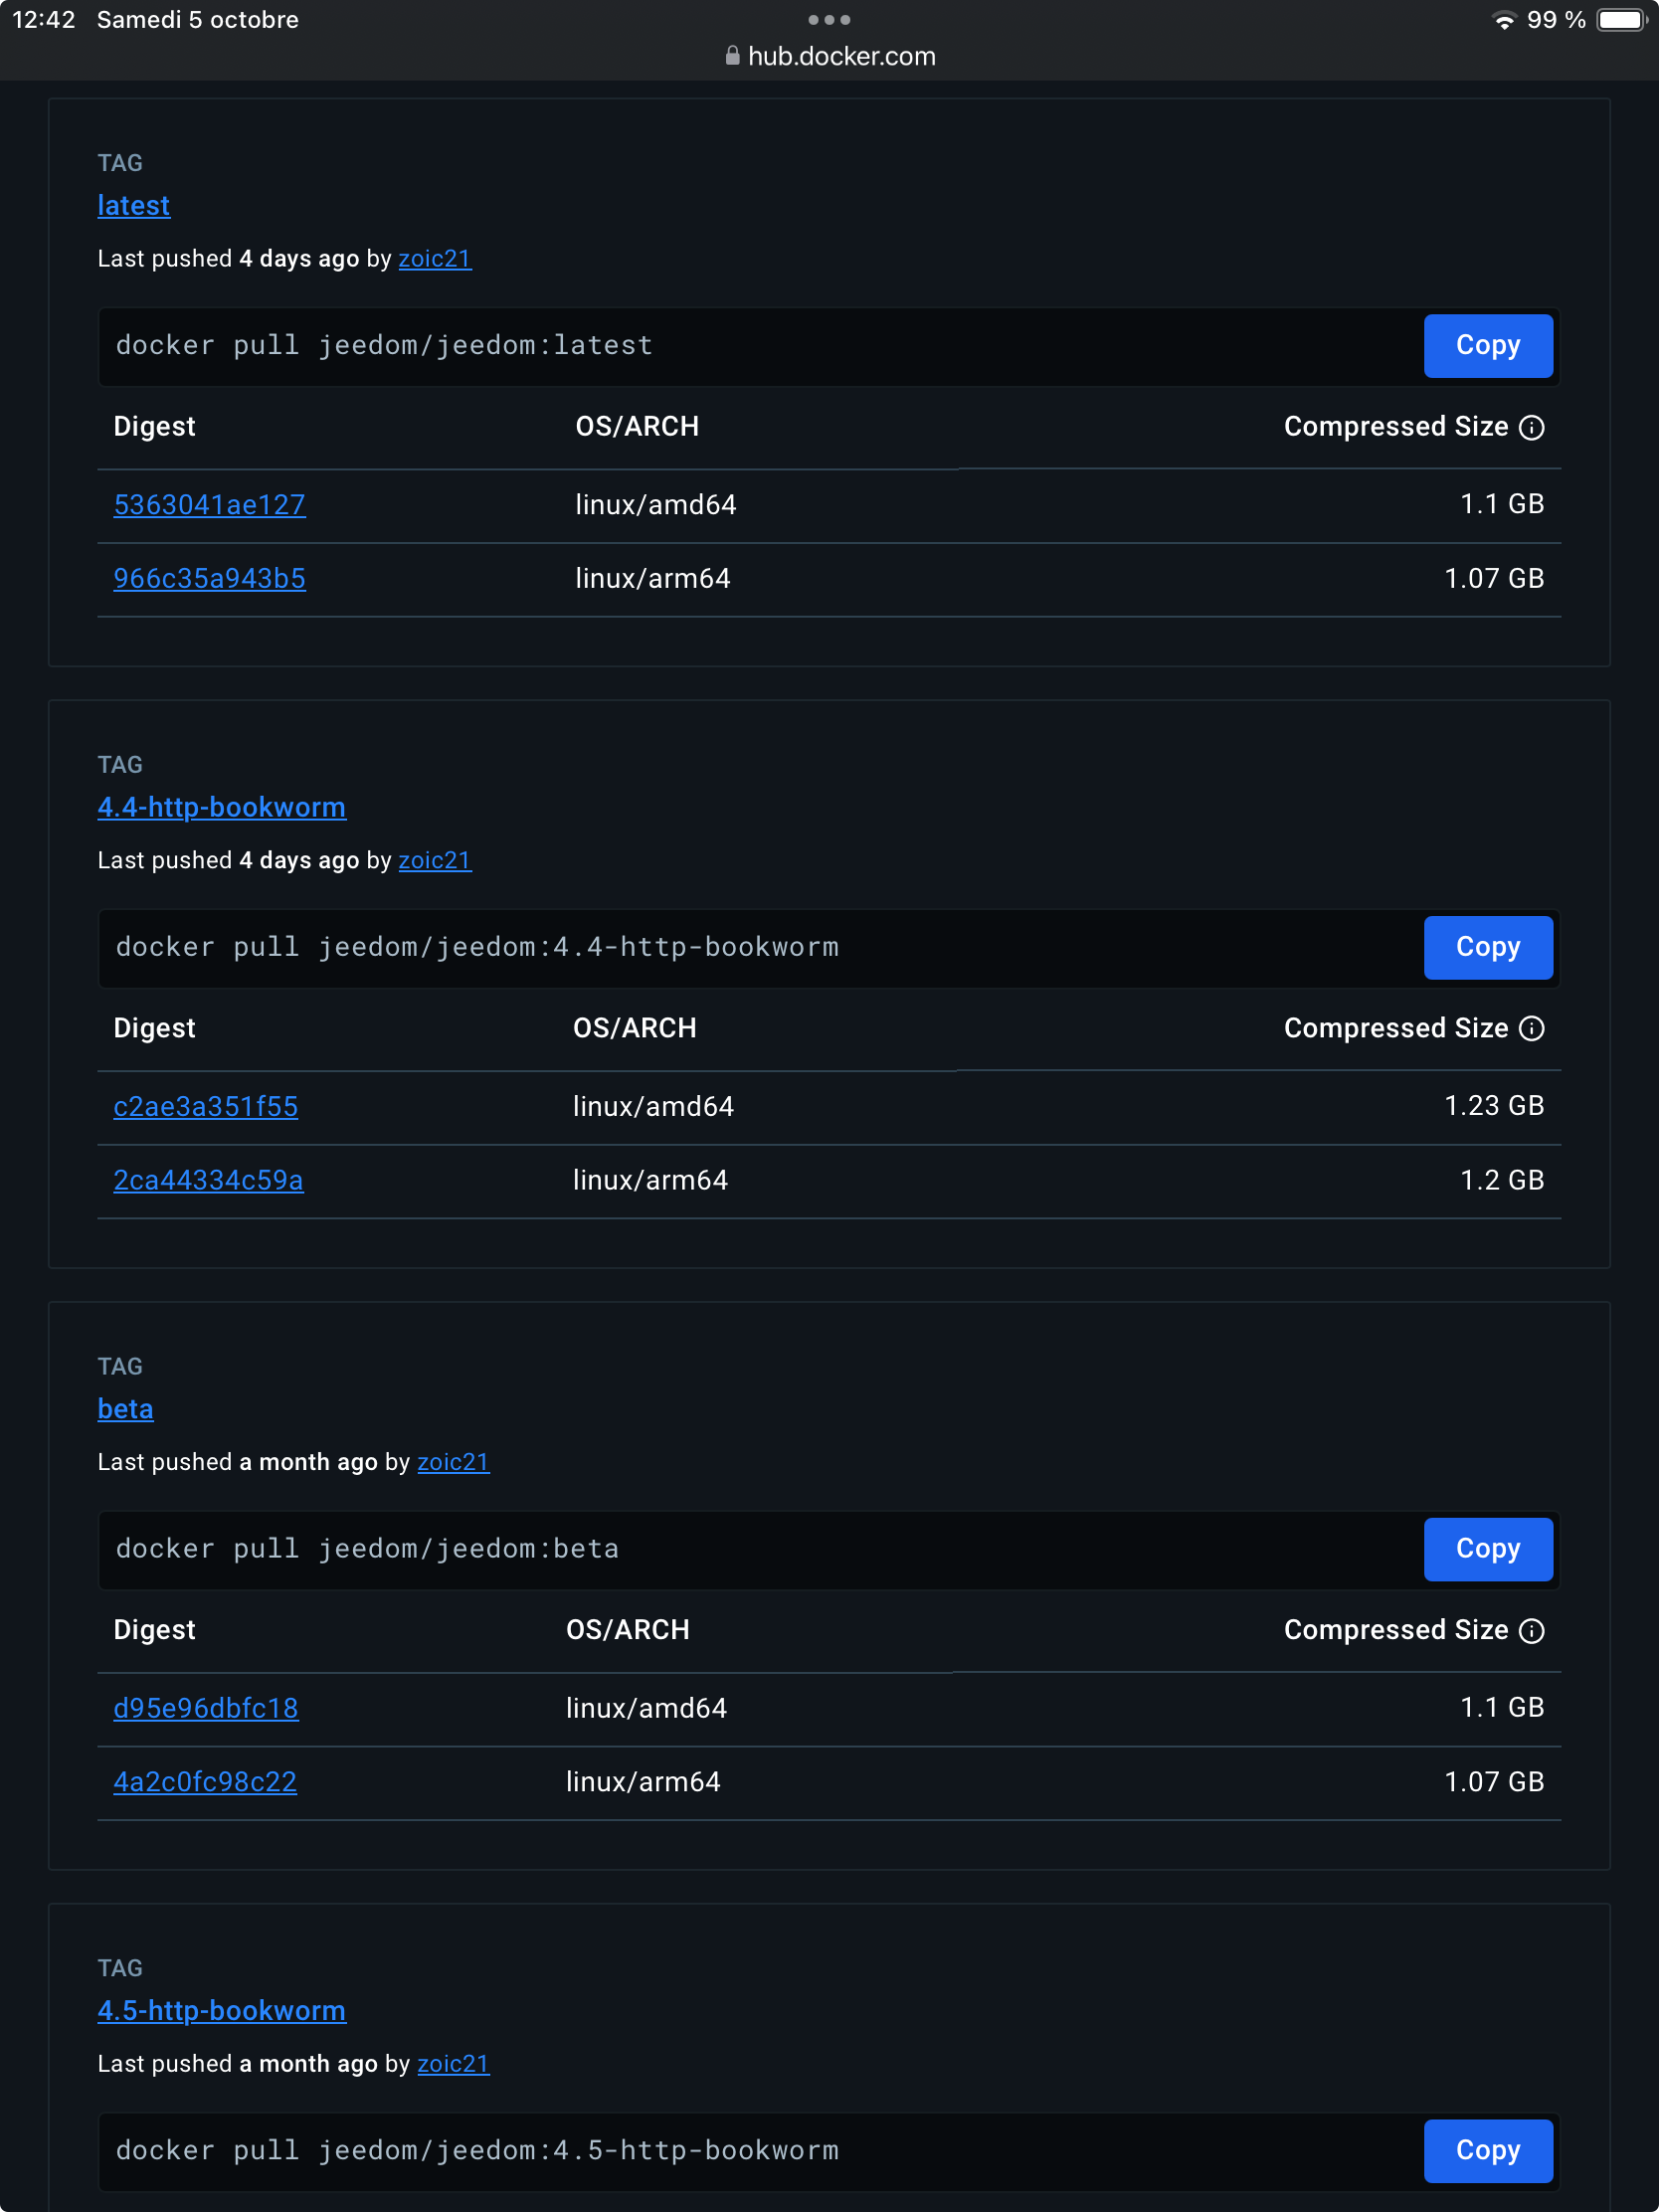Tap the lock icon beside hub.docker.com

coord(732,55)
